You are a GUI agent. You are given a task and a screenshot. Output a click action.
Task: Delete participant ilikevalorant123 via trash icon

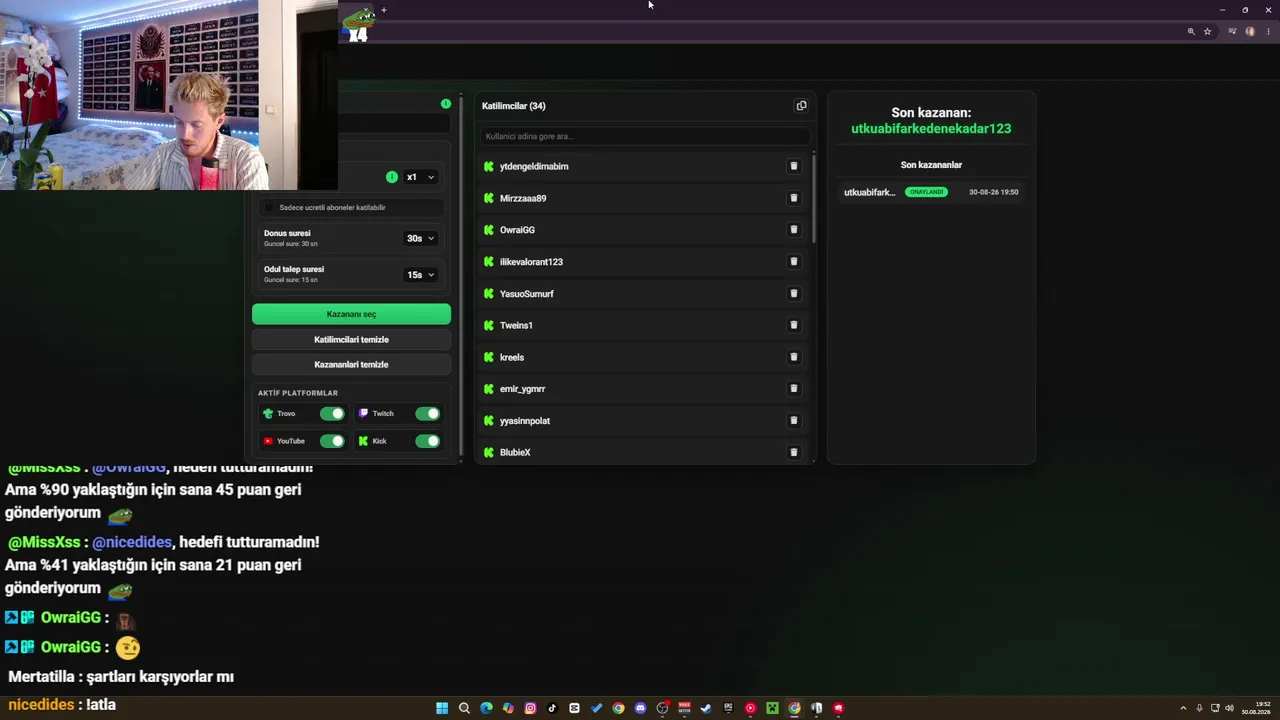click(794, 262)
